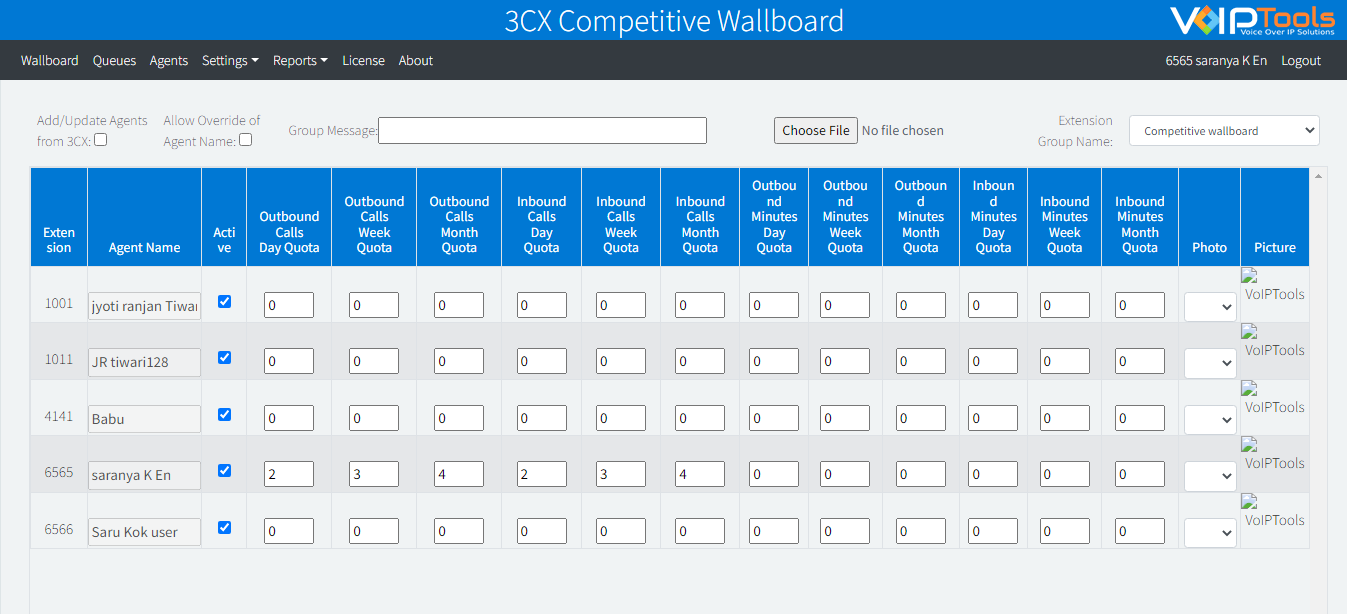Click Outbound Calls Day Quota for extension 1001
The height and width of the screenshot is (614, 1347).
pos(289,305)
